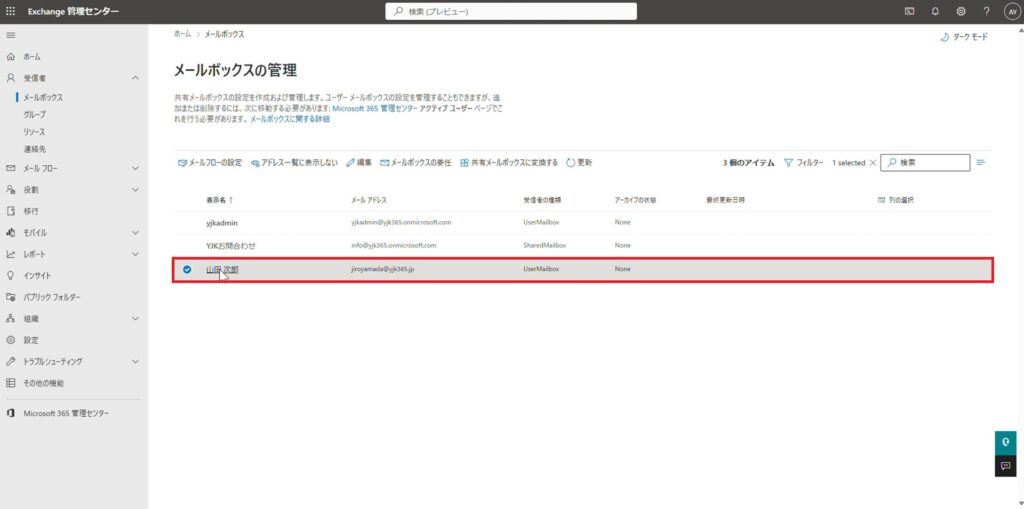Open Microsoft 365 管理センター link in description
This screenshot has width=1024, height=509.
tap(375, 108)
